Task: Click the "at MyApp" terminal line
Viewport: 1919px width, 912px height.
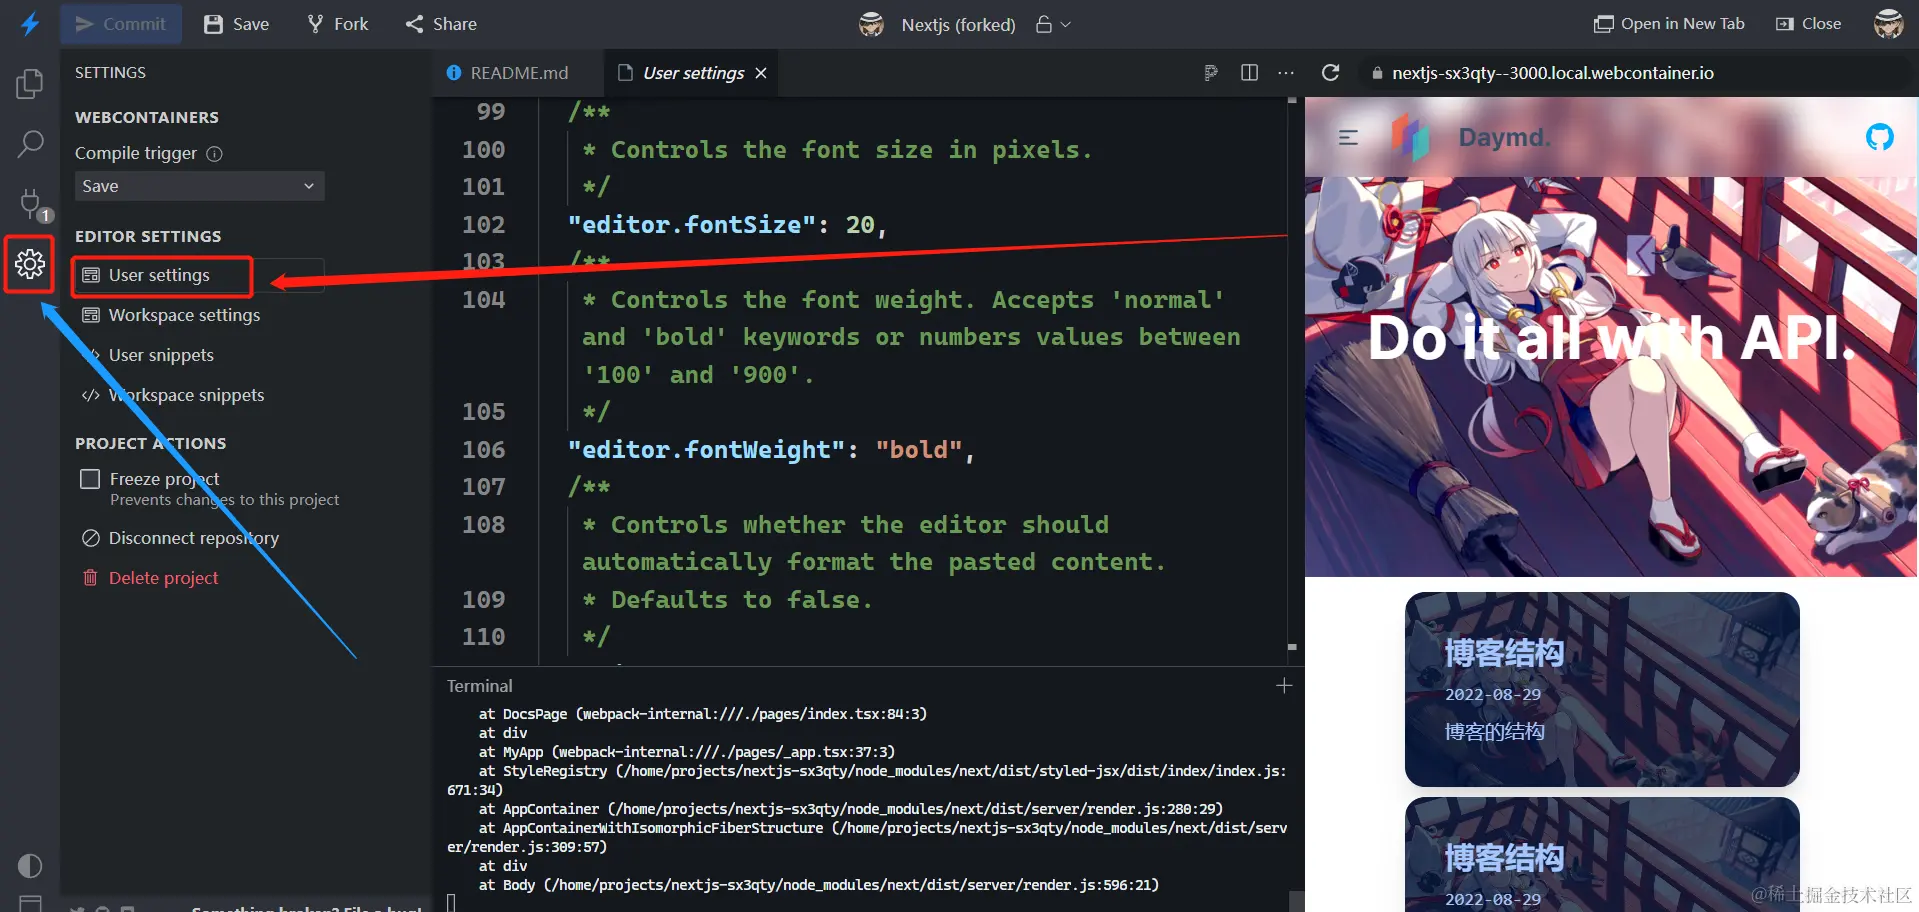Action: [686, 752]
